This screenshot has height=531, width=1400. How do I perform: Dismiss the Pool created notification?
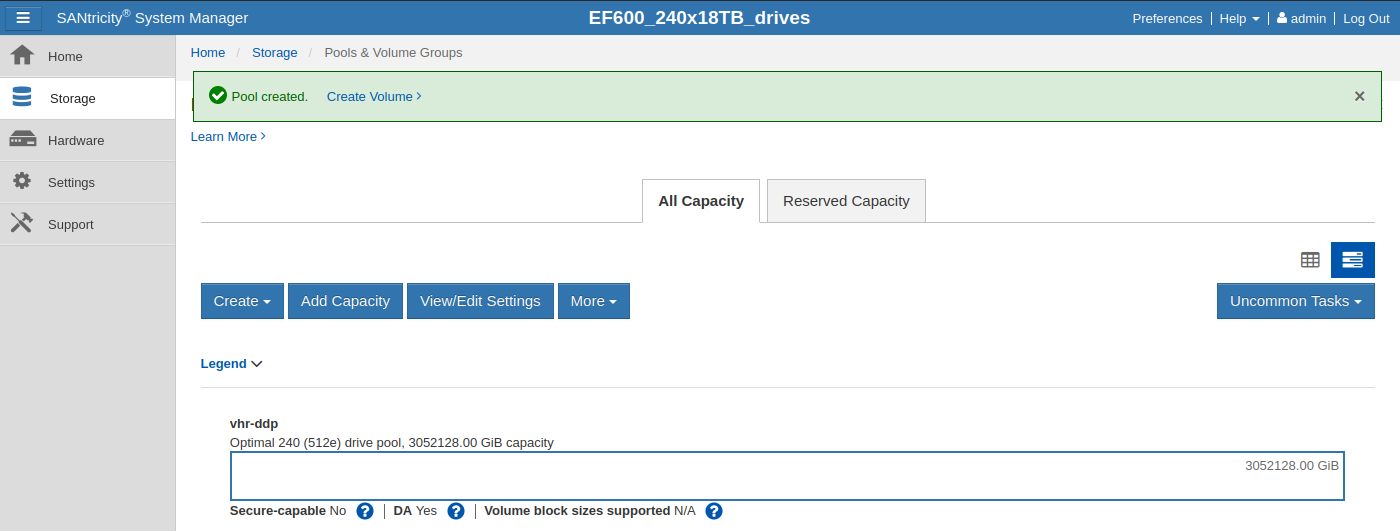click(1359, 96)
